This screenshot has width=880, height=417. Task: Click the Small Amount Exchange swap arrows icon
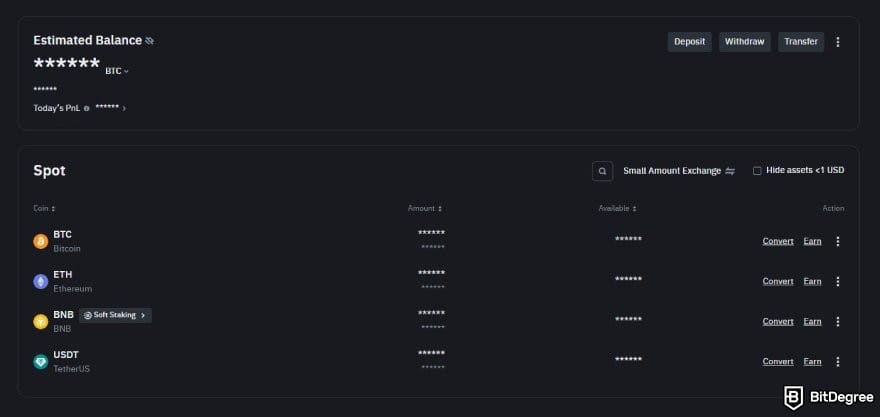[730, 171]
